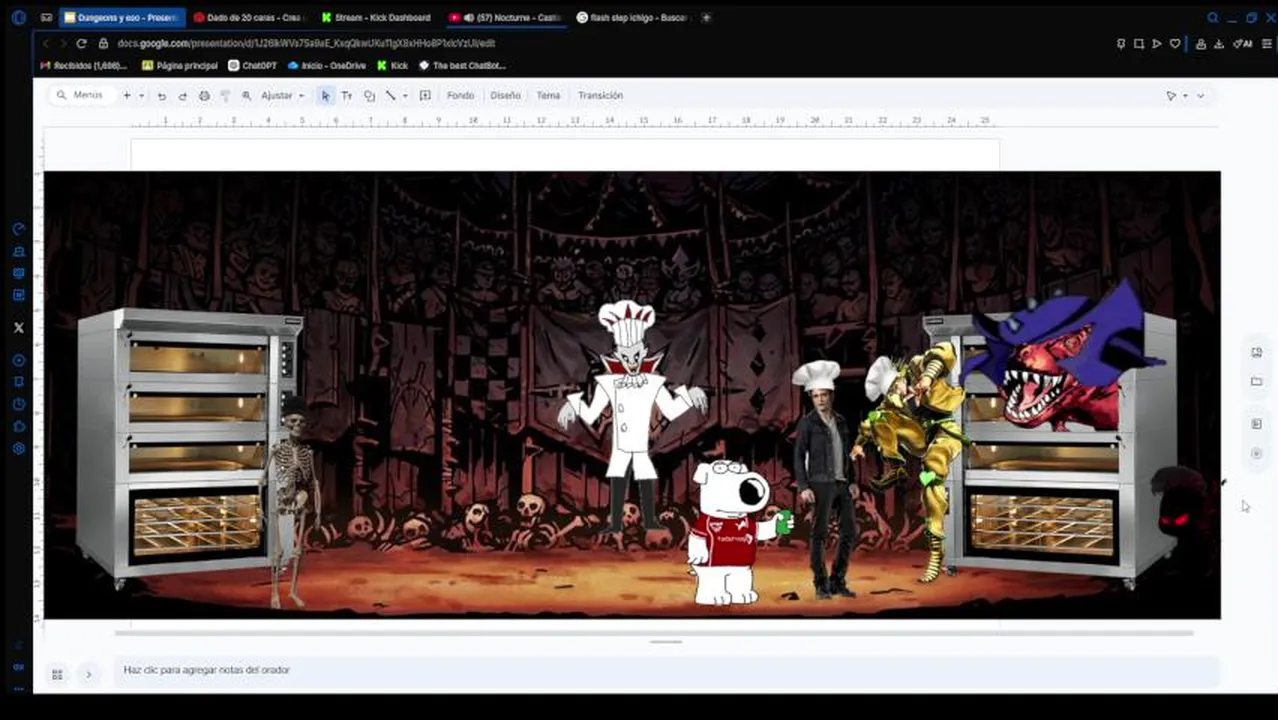The image size is (1278, 720).
Task: Switch to Stream - Kick Dashboard tab
Action: [378, 18]
